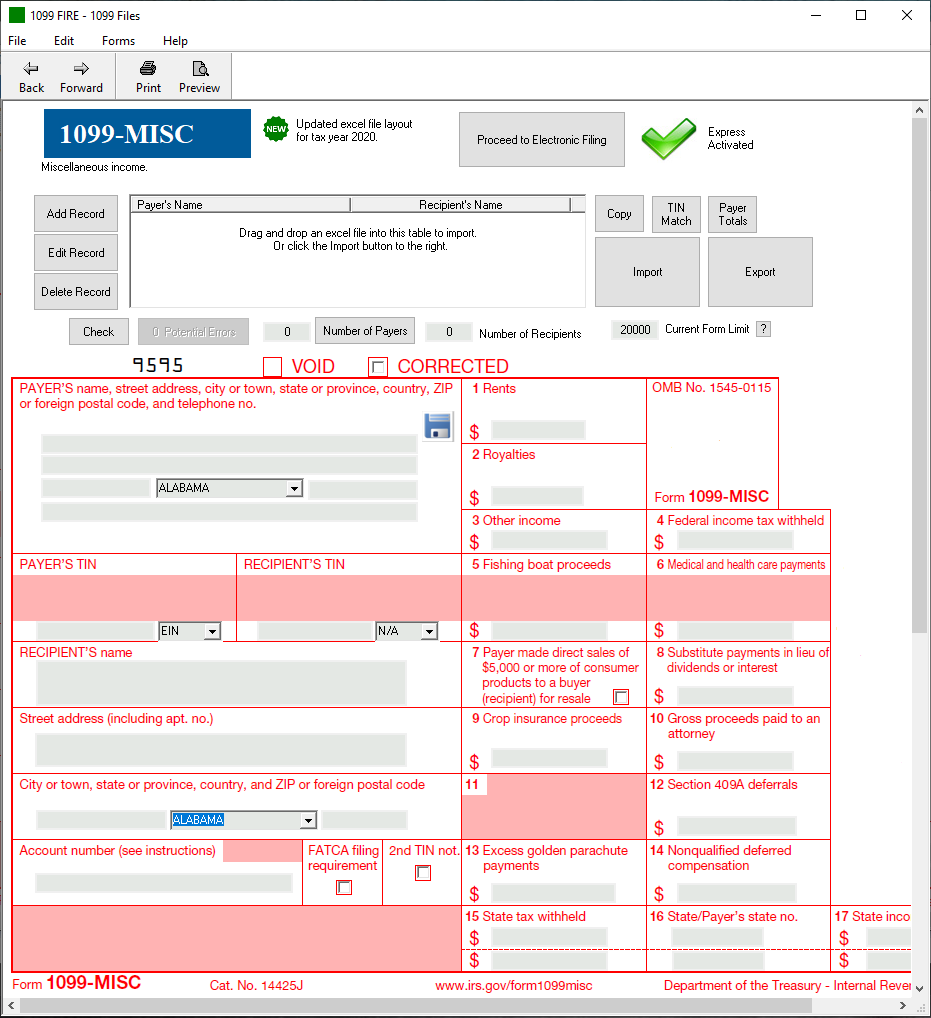Open the File menu
Viewport: 931px width, 1018px height.
coord(17,41)
